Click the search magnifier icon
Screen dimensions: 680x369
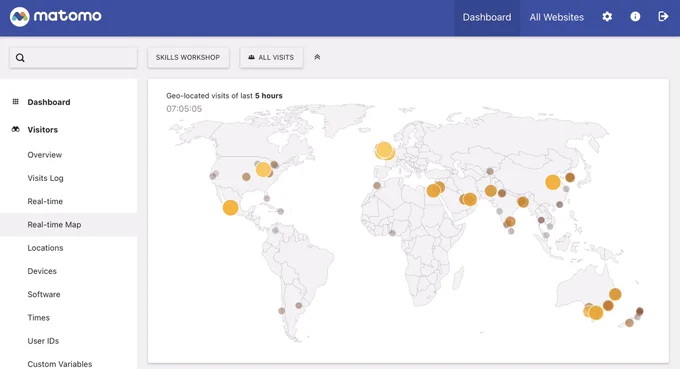[x=20, y=58]
